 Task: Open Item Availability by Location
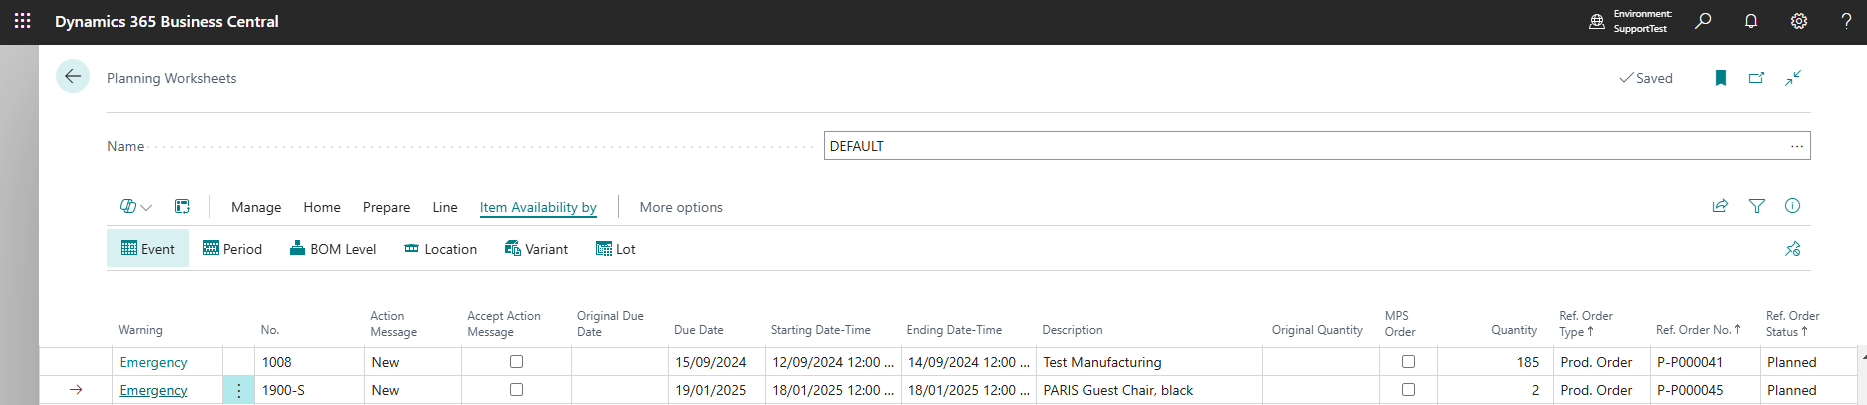pos(440,249)
